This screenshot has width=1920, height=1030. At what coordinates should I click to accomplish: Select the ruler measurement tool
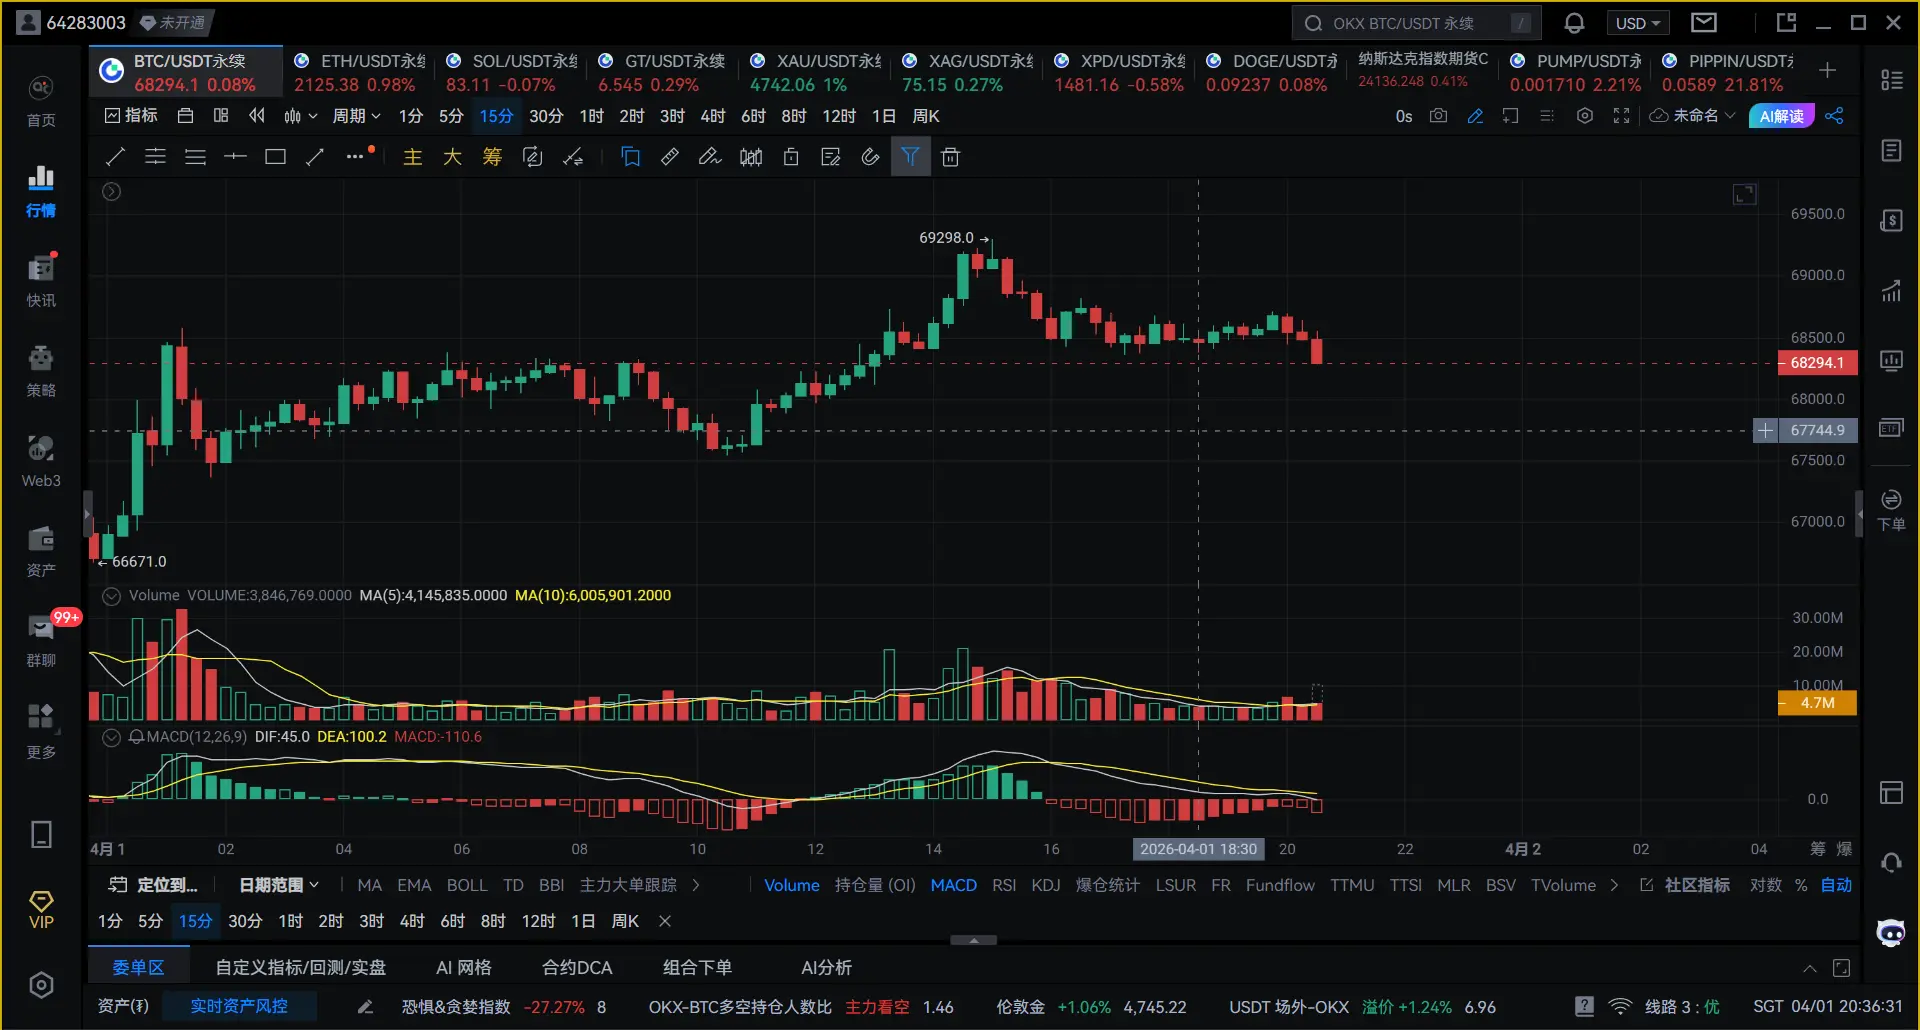(670, 157)
